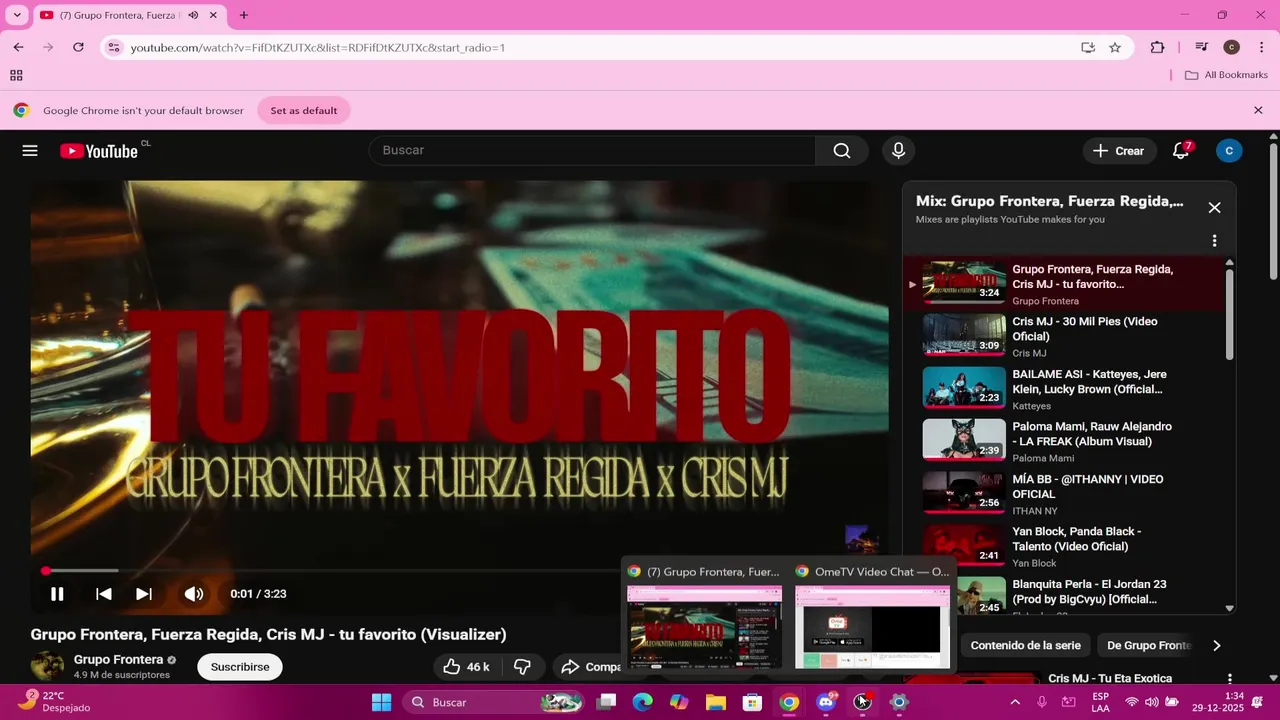
Task: Open File Explorer from the taskbar
Action: (716, 702)
